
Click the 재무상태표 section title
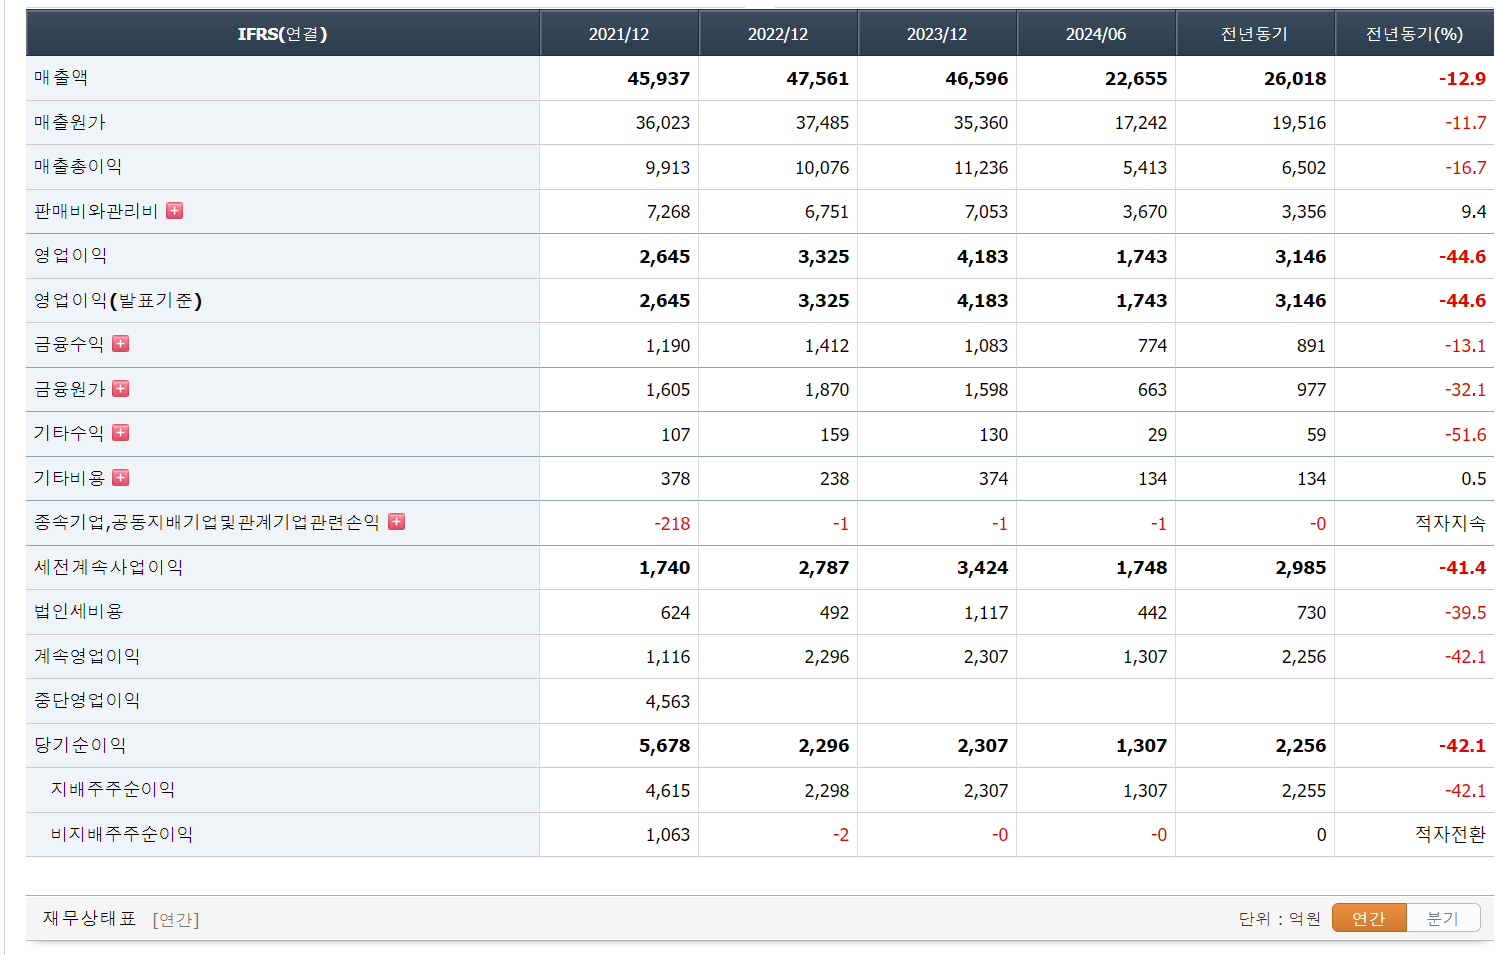(90, 918)
